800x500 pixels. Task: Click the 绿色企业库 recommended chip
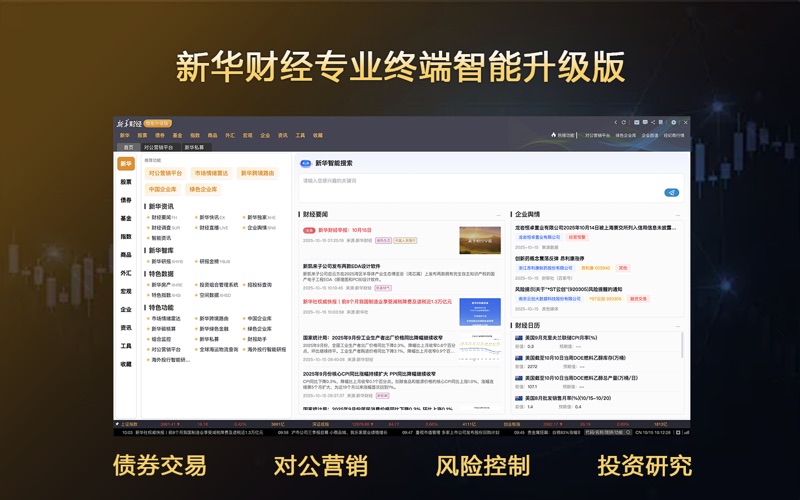(x=203, y=189)
